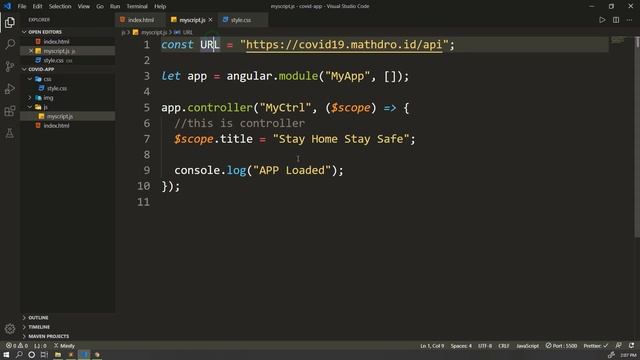The image size is (640, 360).
Task: Open the Edit menu
Action: tap(37, 6)
